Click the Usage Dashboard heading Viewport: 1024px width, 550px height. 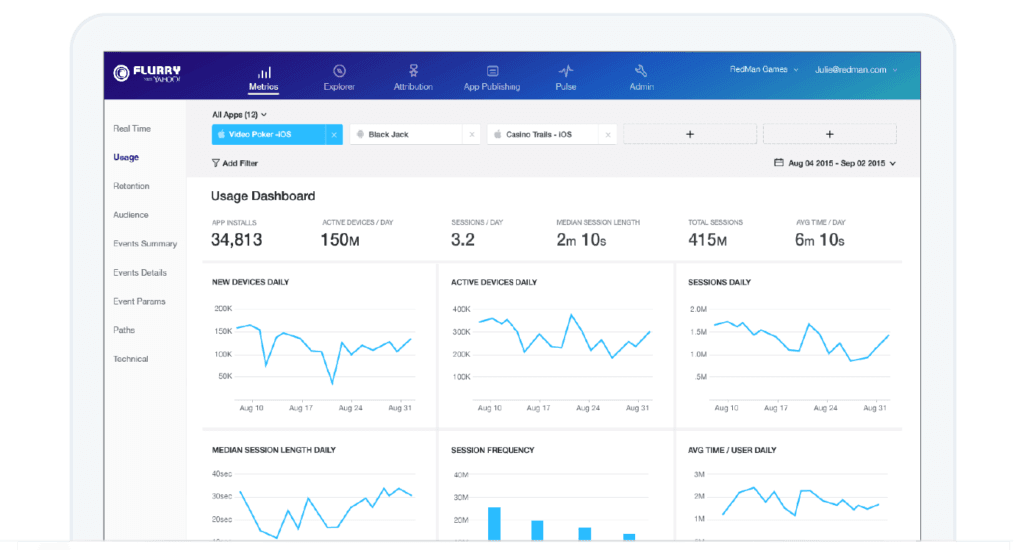[263, 196]
